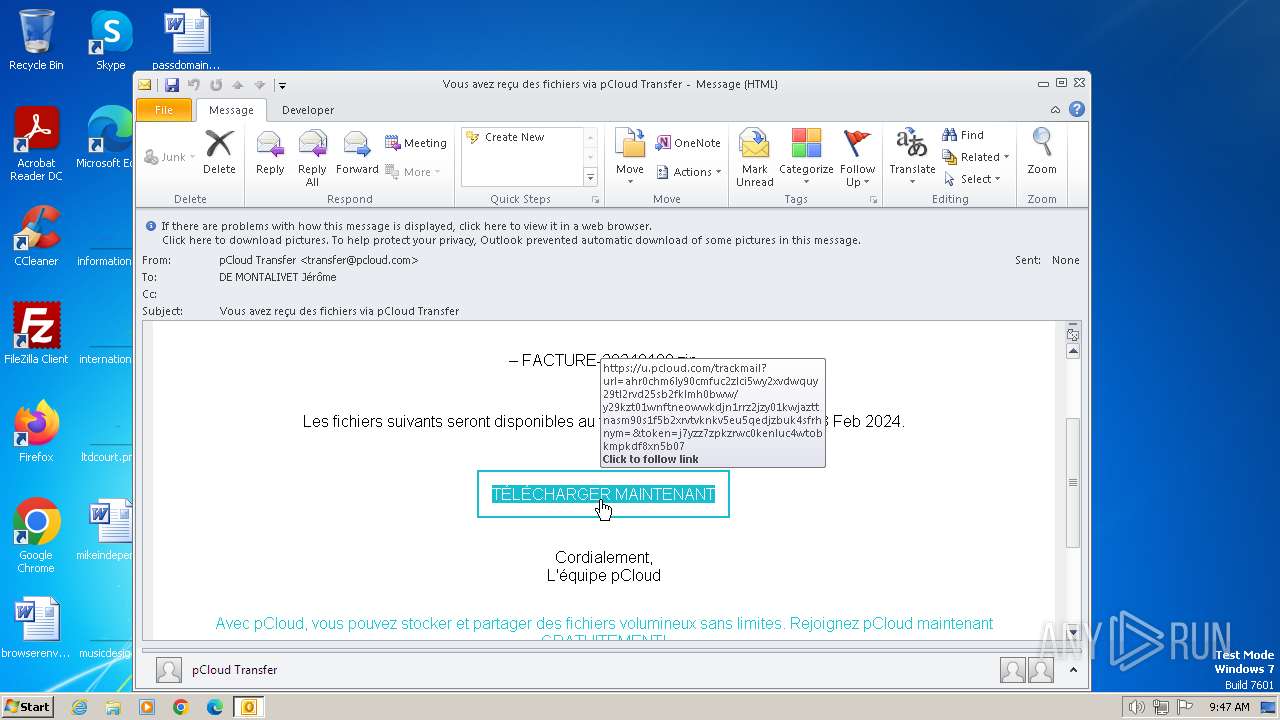
Task: Open Google Chrome desktop shortcut
Action: point(36,536)
